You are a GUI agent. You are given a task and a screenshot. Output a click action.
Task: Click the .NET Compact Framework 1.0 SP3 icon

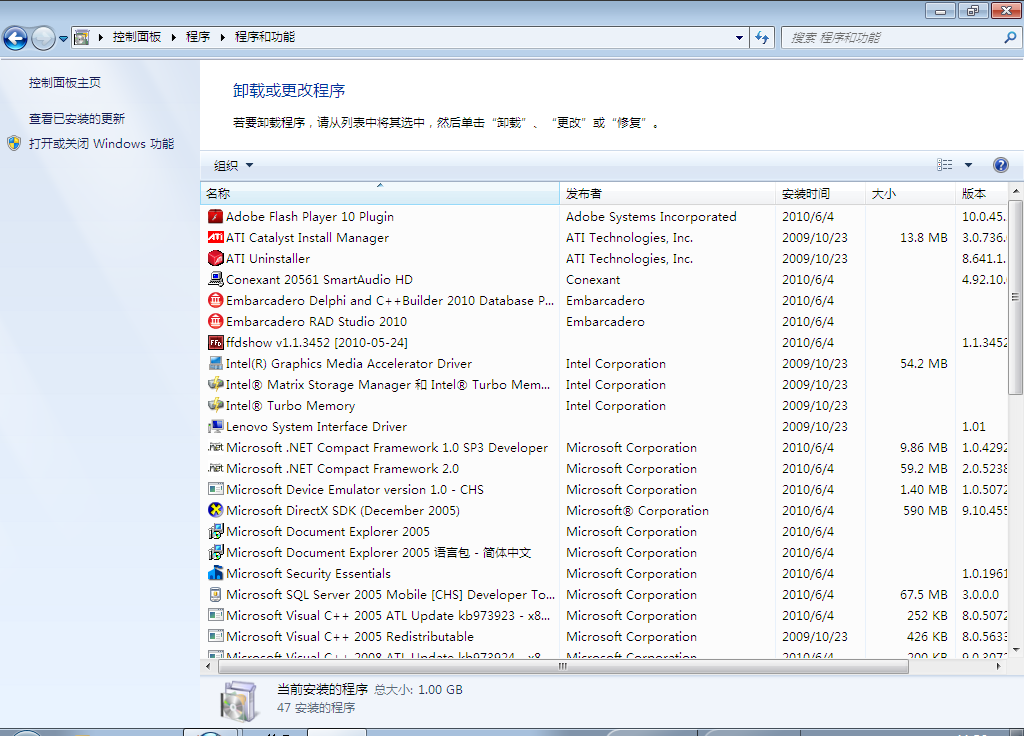click(x=216, y=447)
